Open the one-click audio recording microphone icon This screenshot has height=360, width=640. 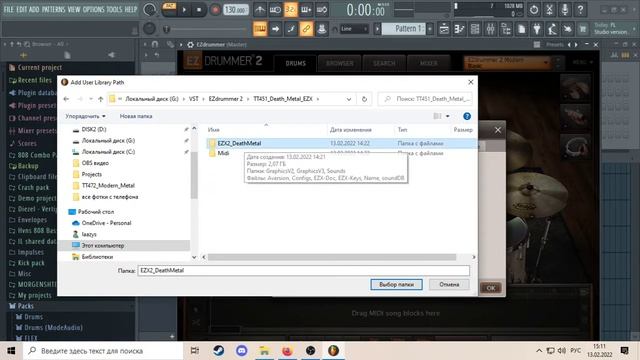tap(565, 9)
